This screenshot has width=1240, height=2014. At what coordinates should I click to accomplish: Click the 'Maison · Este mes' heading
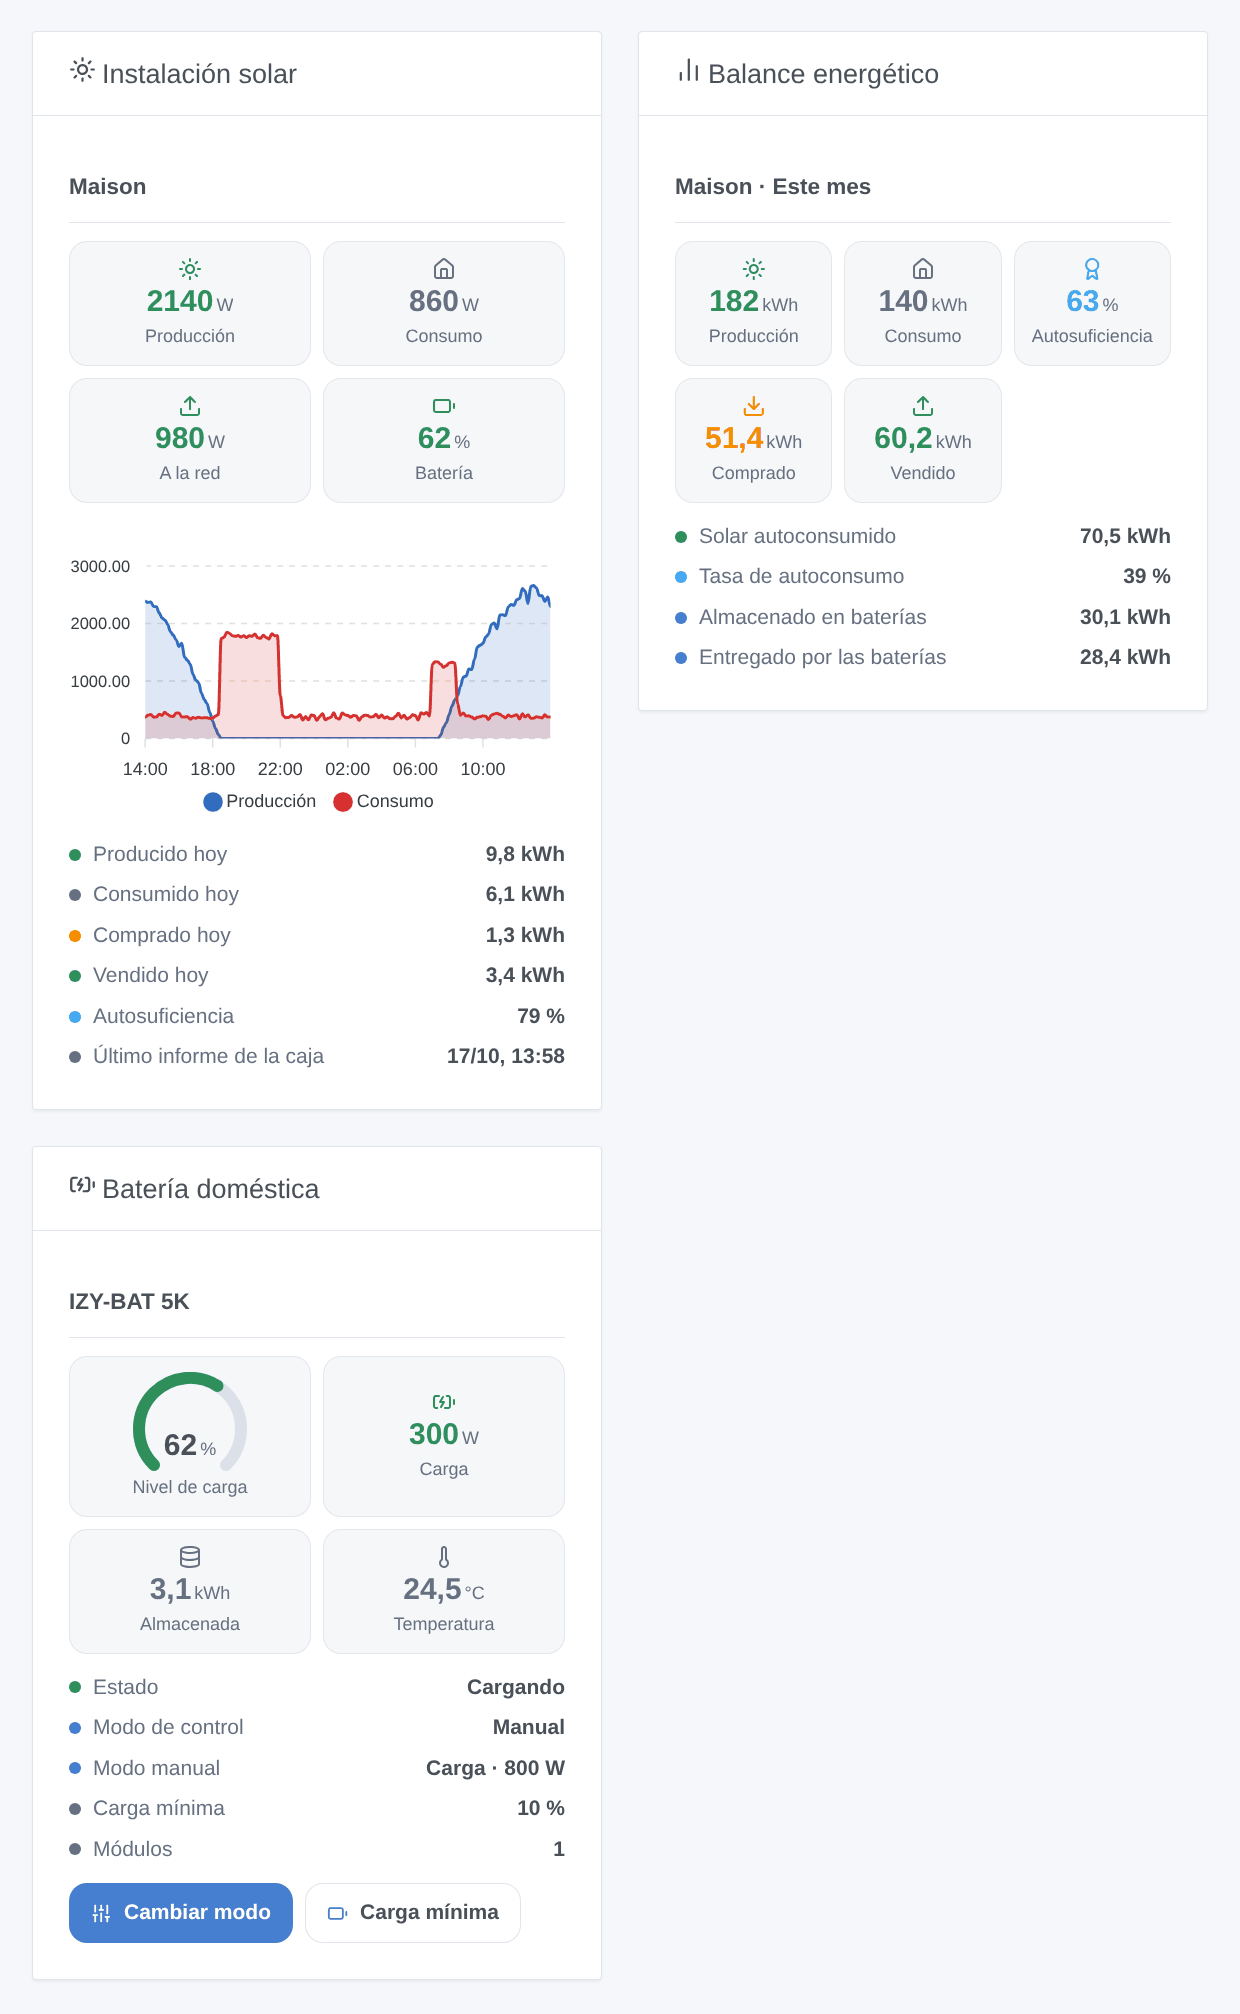click(773, 186)
